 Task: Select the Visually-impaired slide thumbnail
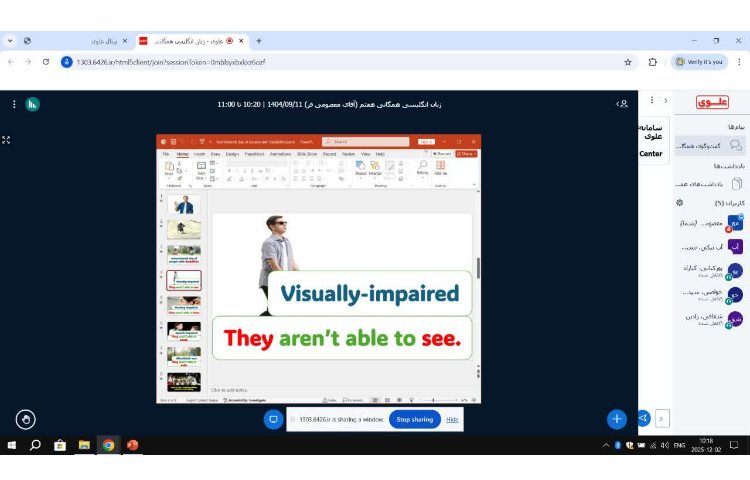[x=183, y=280]
